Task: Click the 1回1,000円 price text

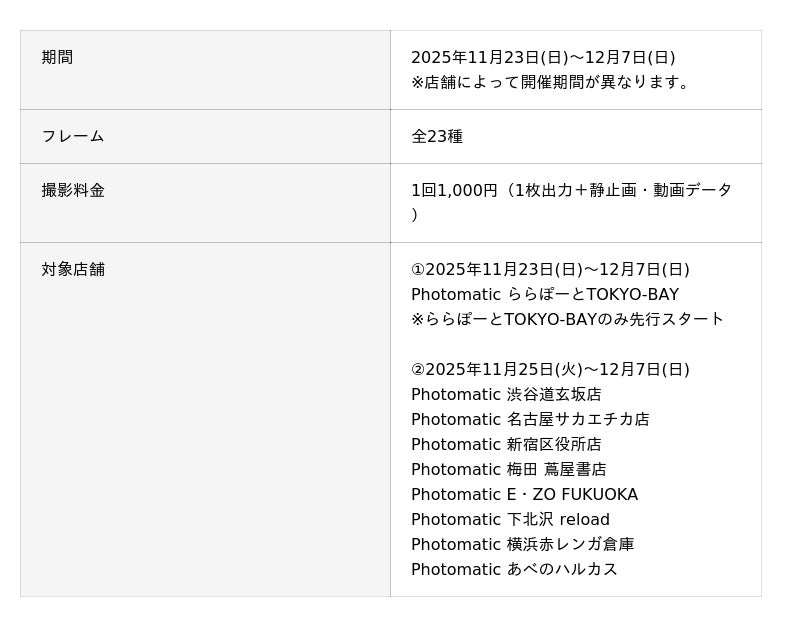Action: (454, 191)
